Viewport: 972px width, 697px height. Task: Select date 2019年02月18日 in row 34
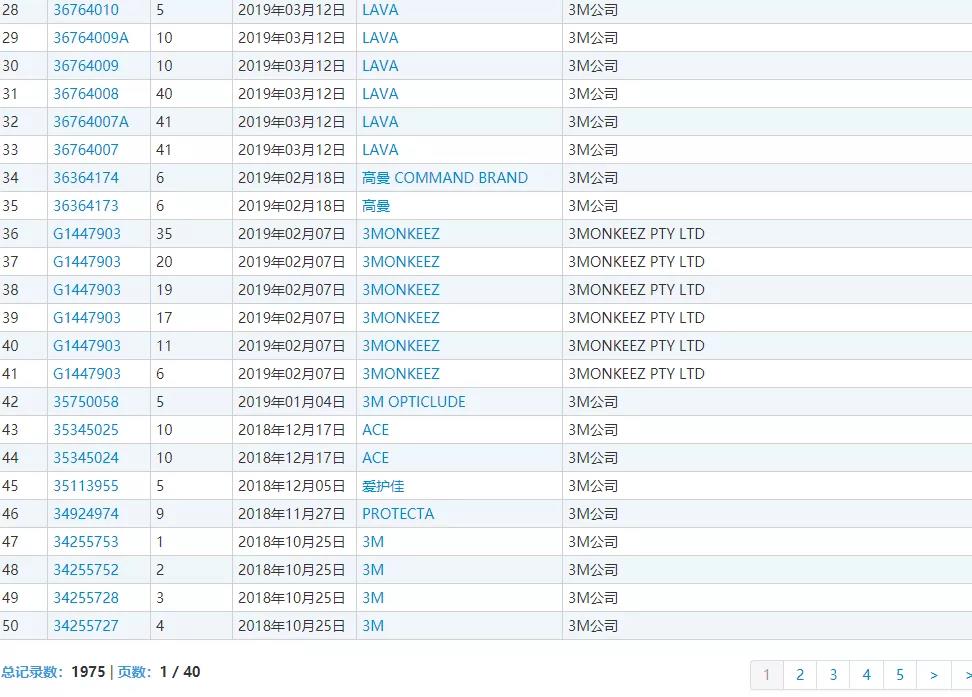coord(291,178)
